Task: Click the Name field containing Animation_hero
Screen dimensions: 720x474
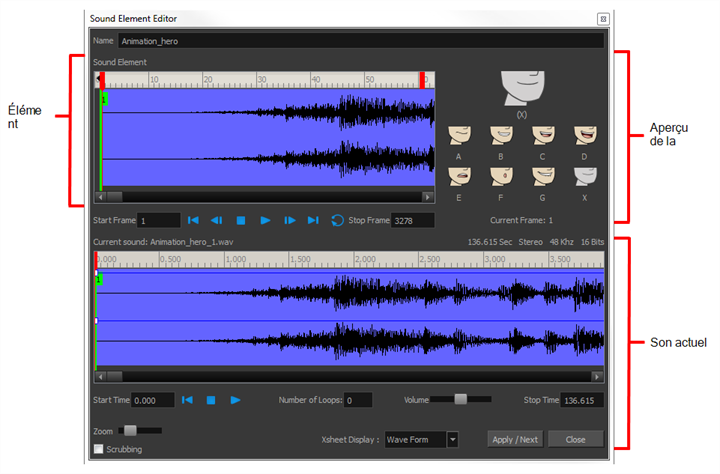Action: 360,41
